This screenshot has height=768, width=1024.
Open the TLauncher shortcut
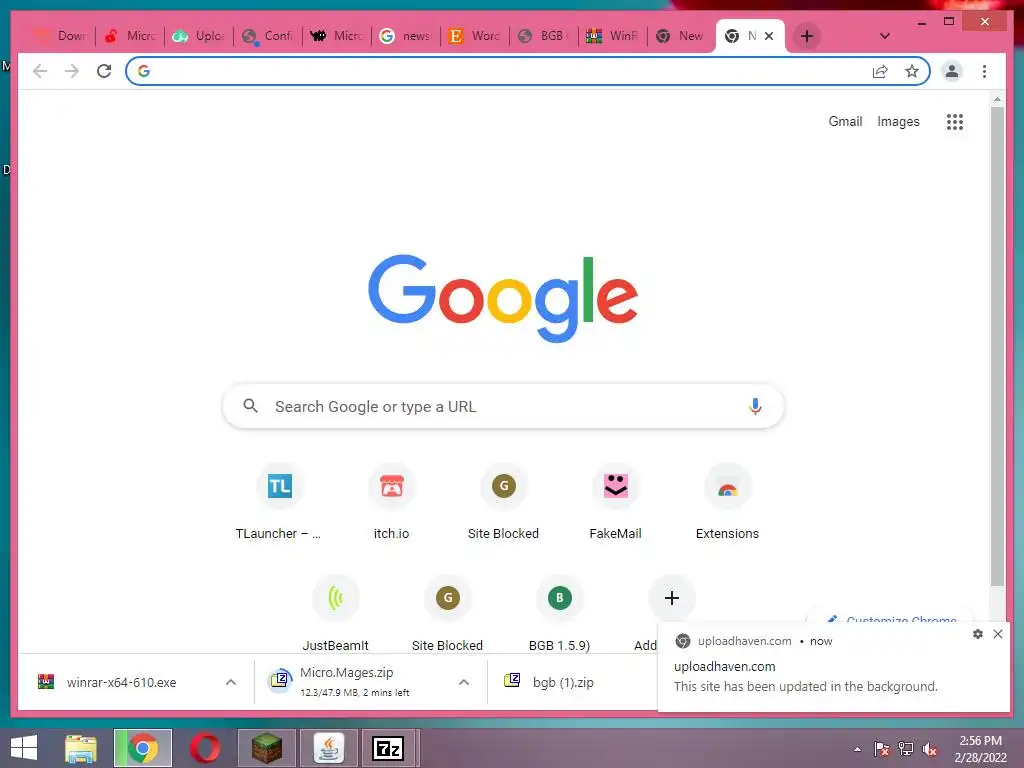click(x=279, y=503)
